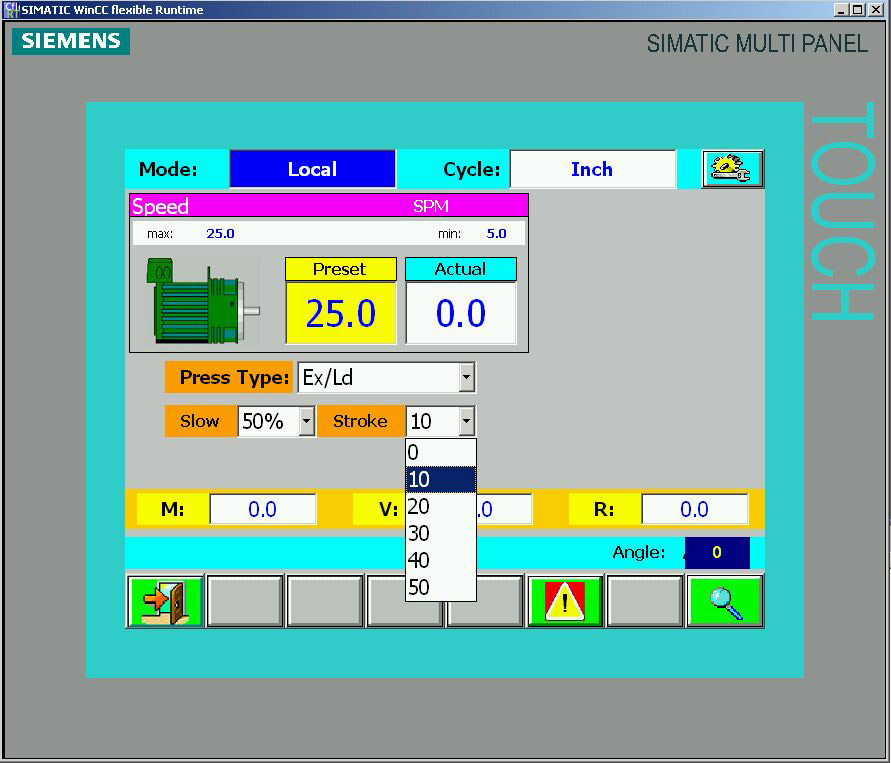Maximize the WinCC flexible Runtime window
The image size is (891, 763).
pos(859,10)
